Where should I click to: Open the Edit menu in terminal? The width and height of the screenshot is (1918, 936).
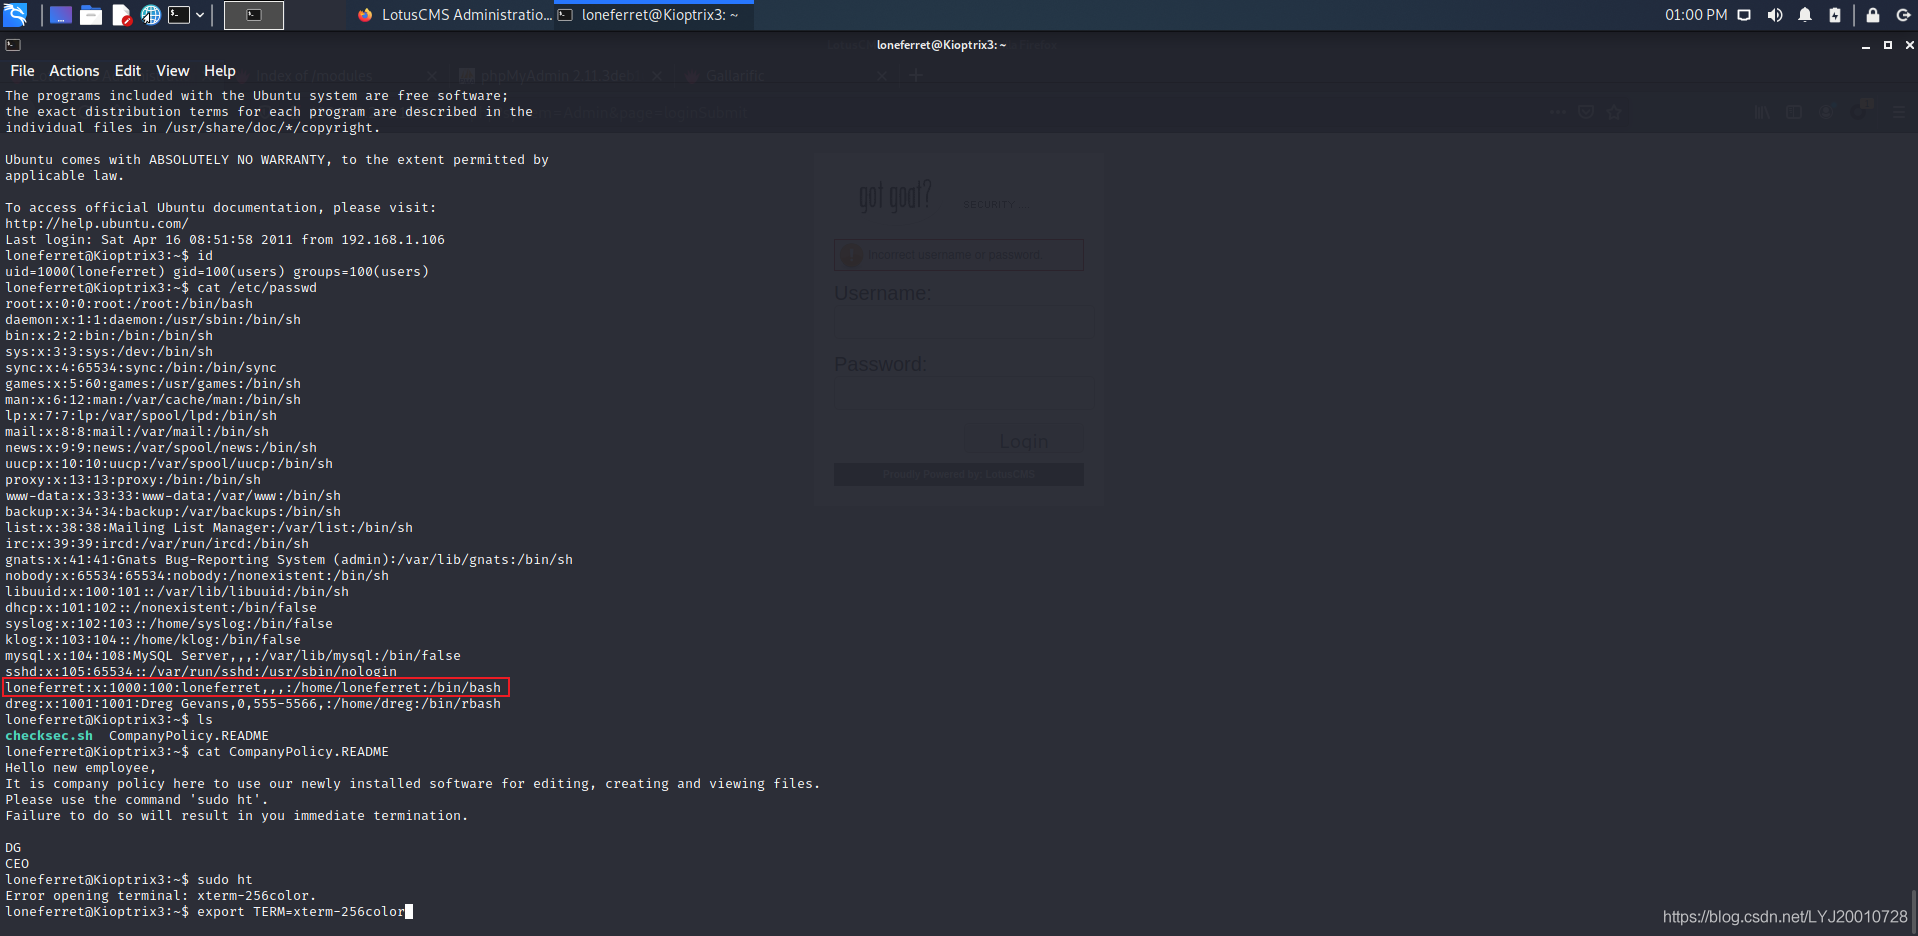[128, 71]
